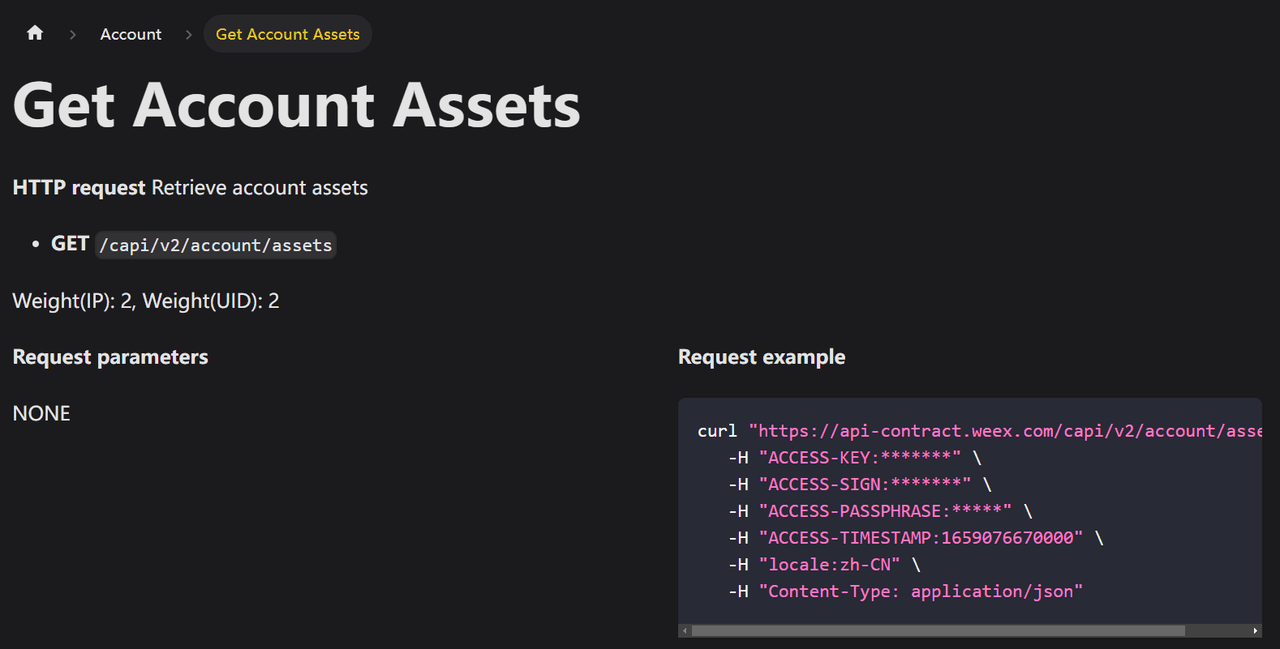Click the Get Account Assets page title
The height and width of the screenshot is (649, 1280).
pyautogui.click(x=295, y=105)
